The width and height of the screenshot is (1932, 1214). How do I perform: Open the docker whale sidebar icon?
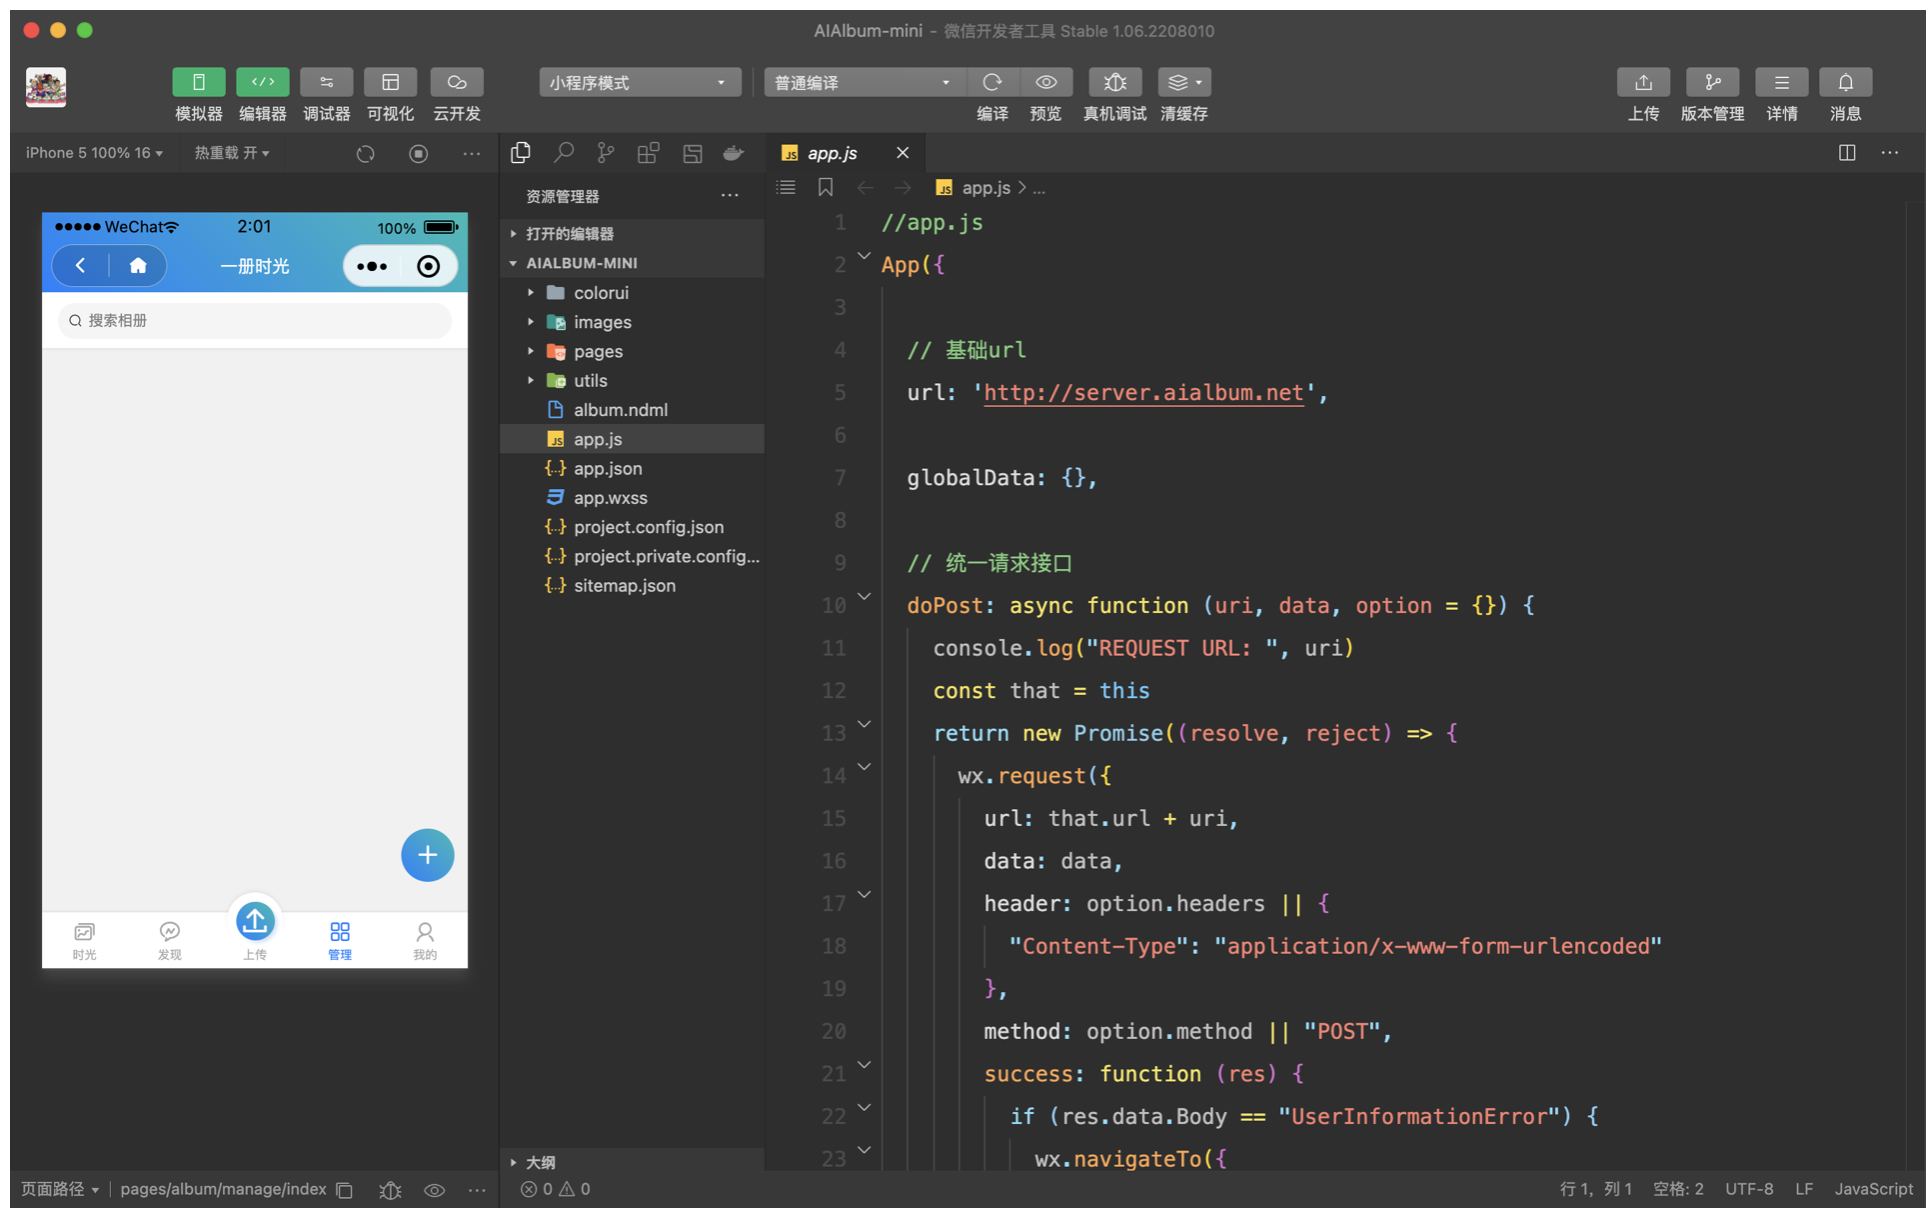coord(734,153)
